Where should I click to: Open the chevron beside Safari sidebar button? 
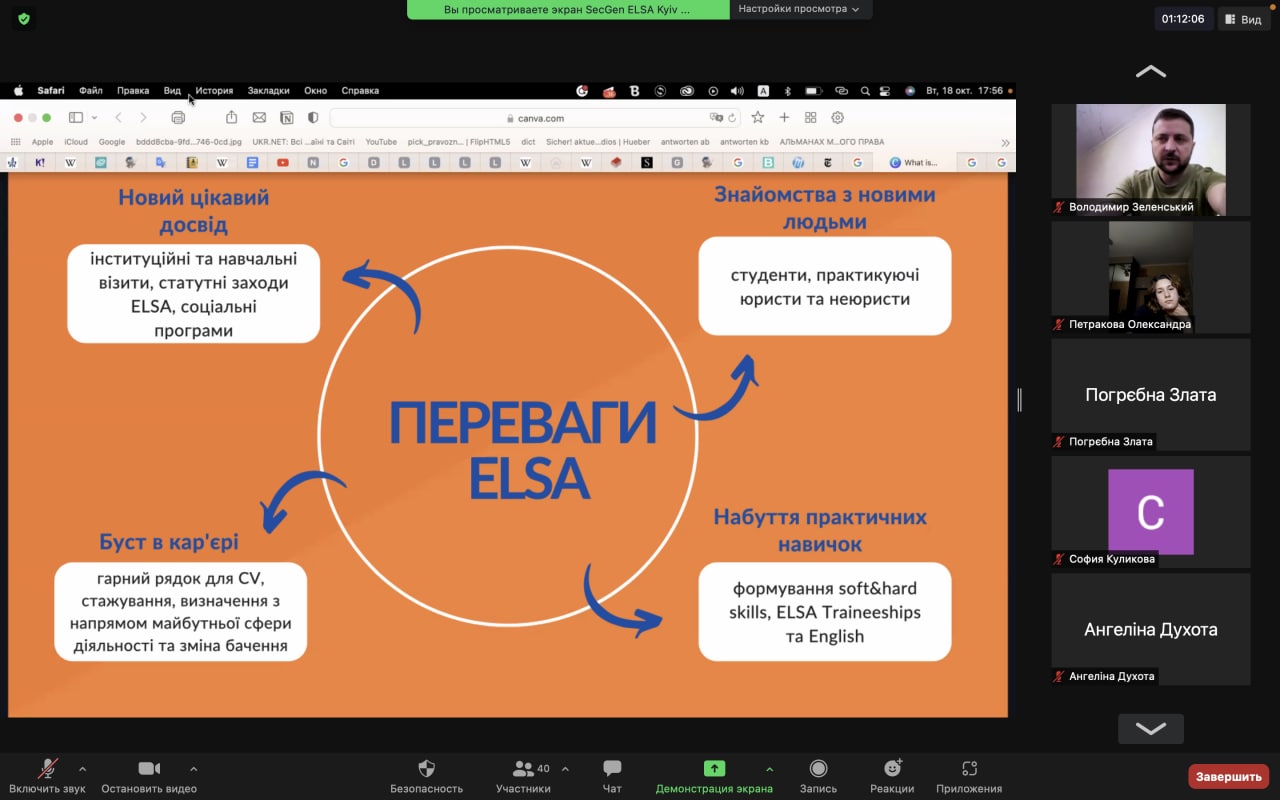point(95,118)
